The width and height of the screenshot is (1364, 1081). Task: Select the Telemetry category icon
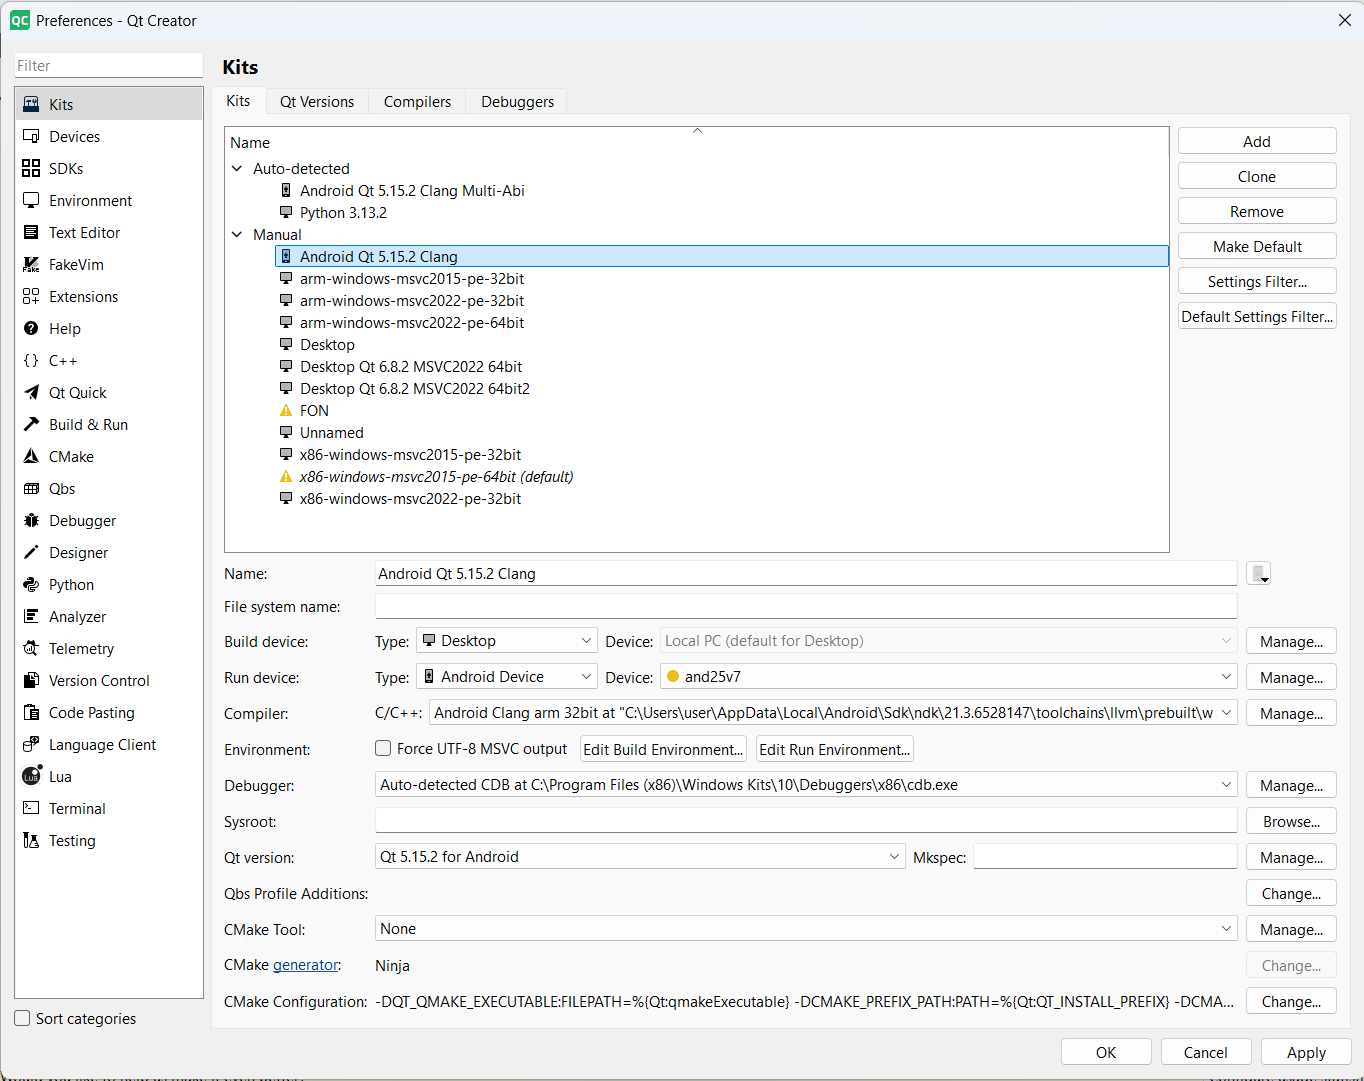coord(31,648)
